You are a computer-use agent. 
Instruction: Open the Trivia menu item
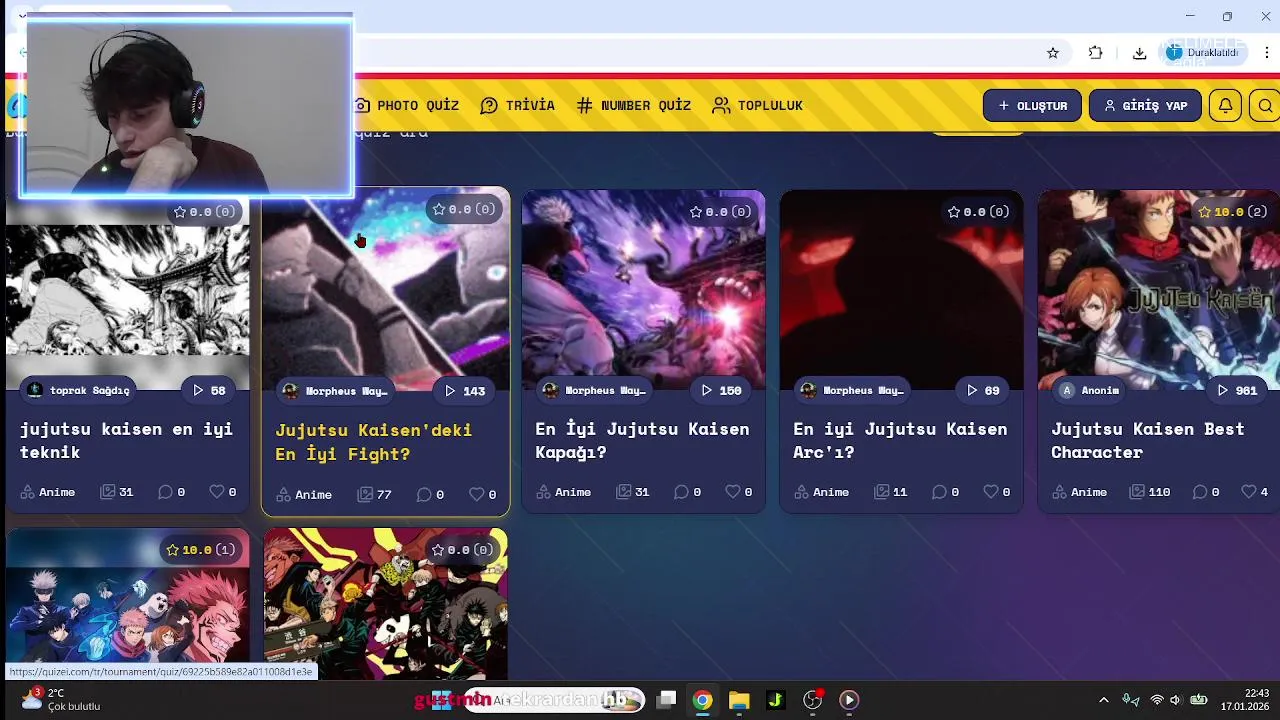click(x=517, y=105)
